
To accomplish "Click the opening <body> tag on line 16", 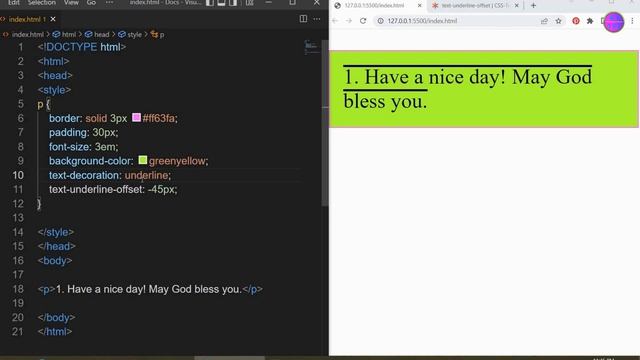I will tap(55, 260).
